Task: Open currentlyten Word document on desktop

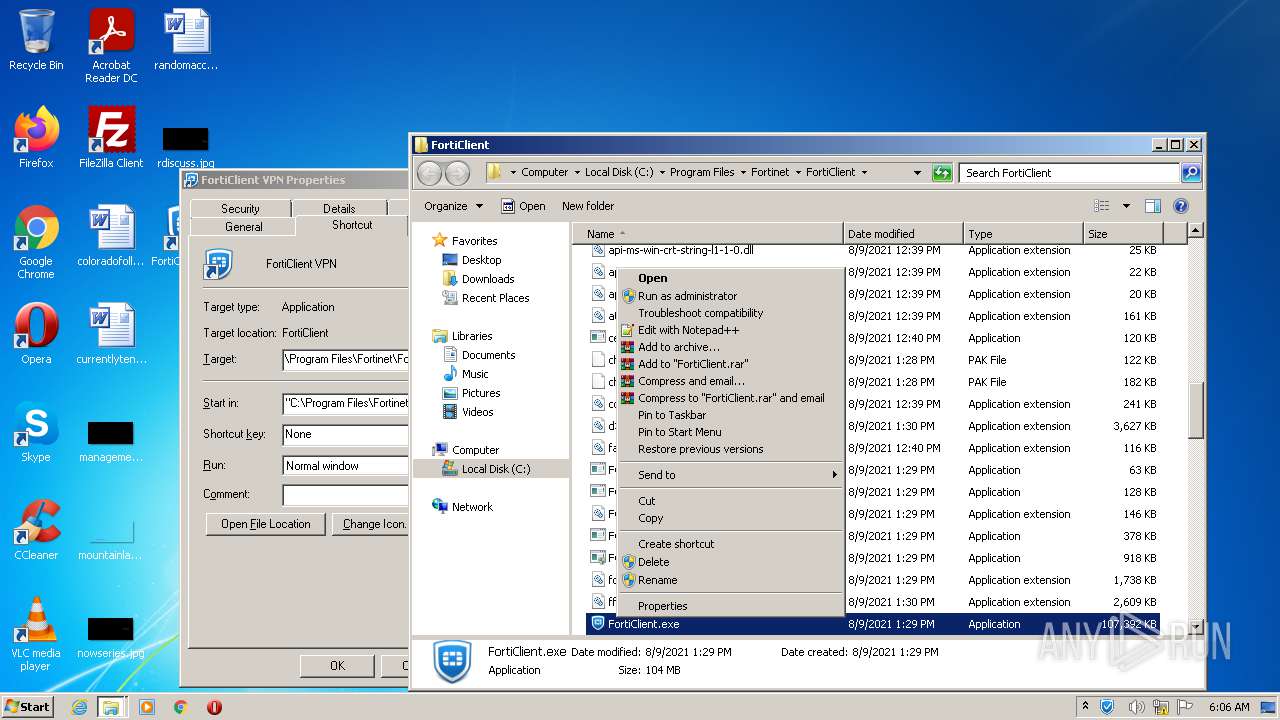Action: click(111, 333)
